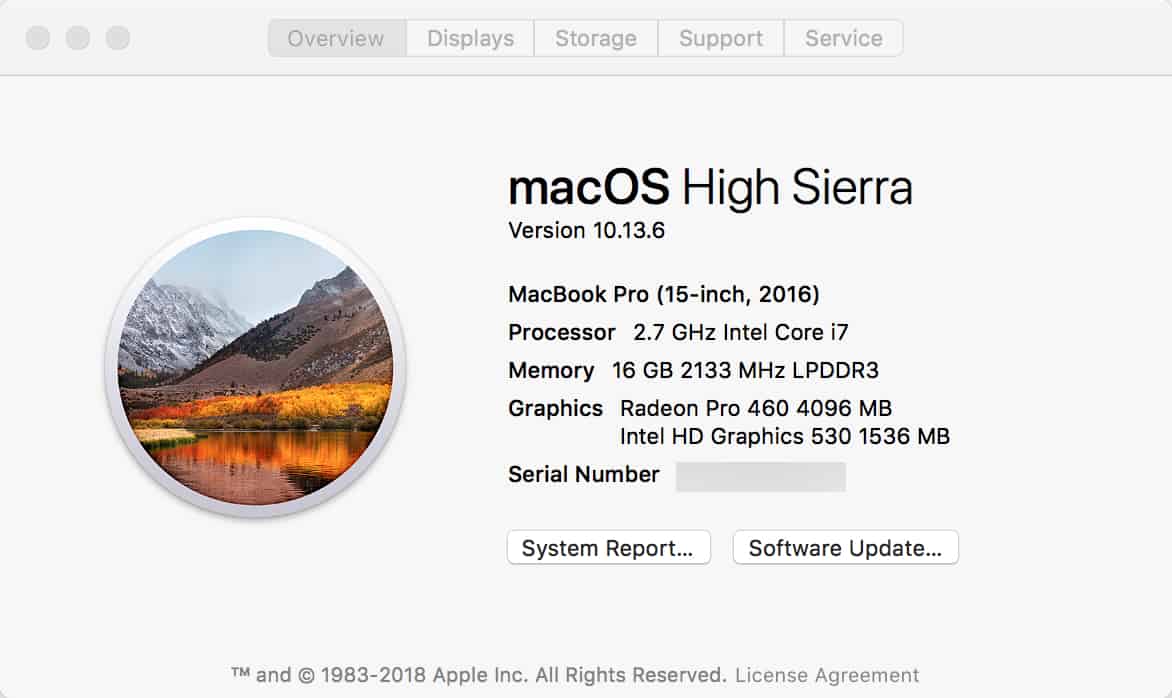Open the System Report button
The width and height of the screenshot is (1172, 698).
(x=608, y=548)
